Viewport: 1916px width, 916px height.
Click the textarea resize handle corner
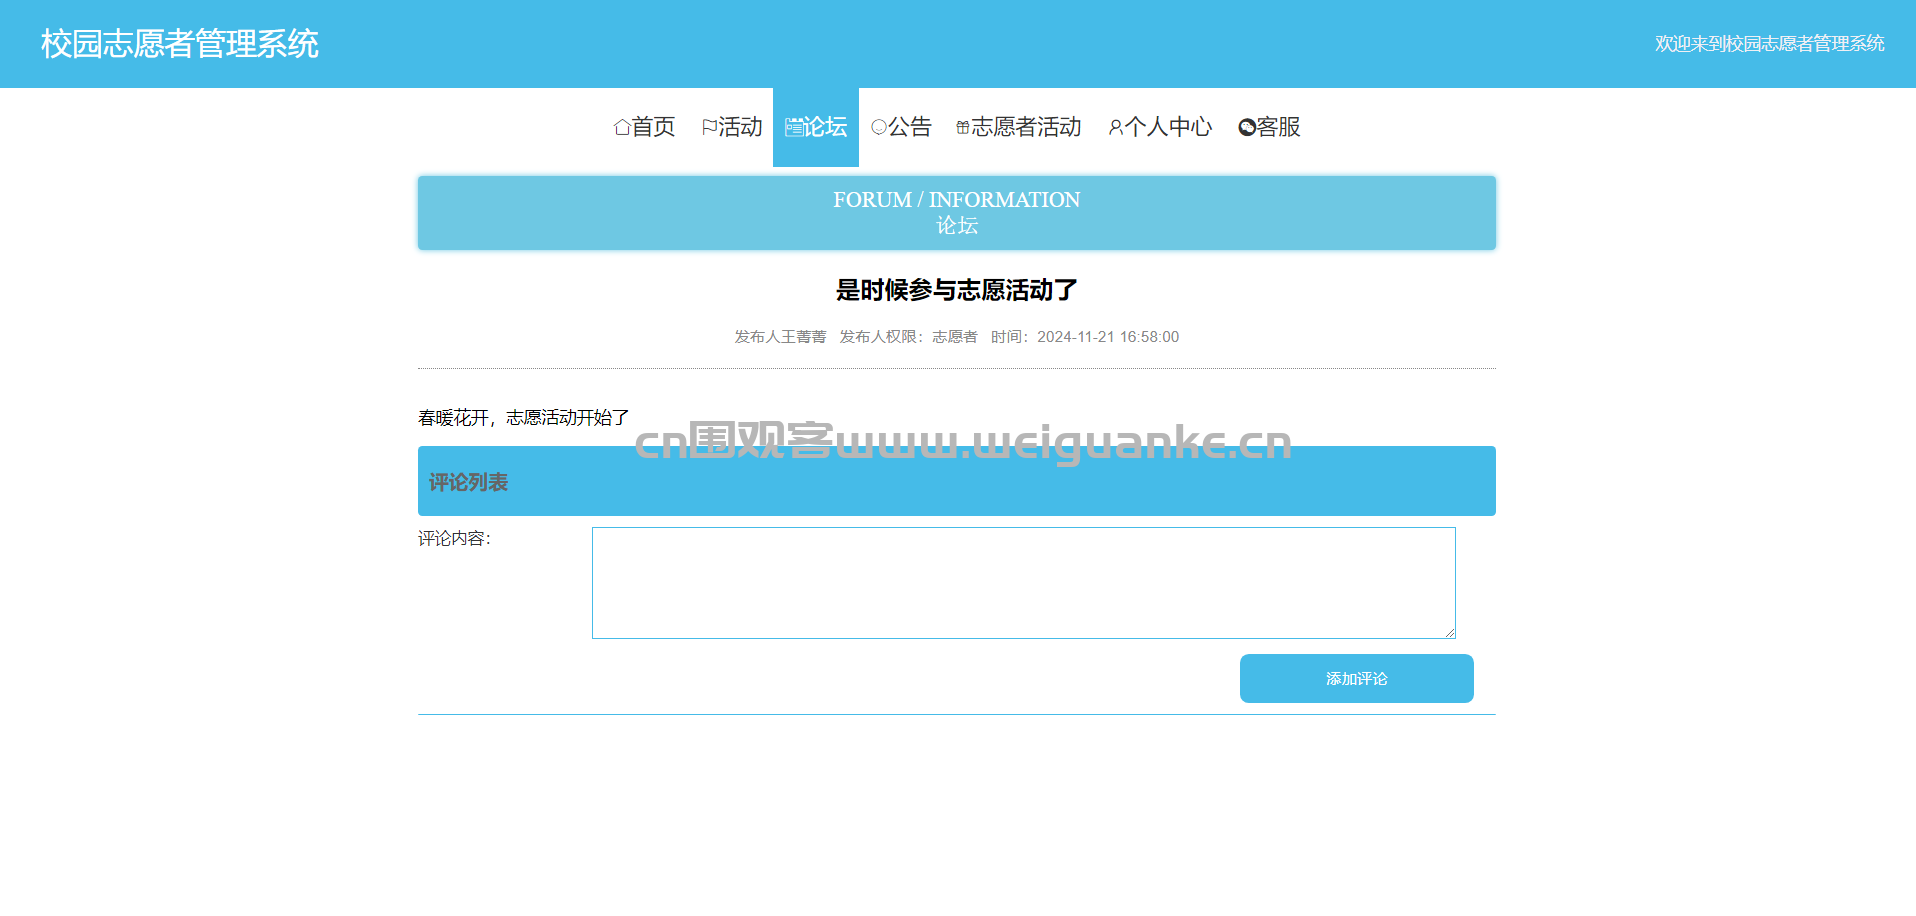coord(1449,632)
